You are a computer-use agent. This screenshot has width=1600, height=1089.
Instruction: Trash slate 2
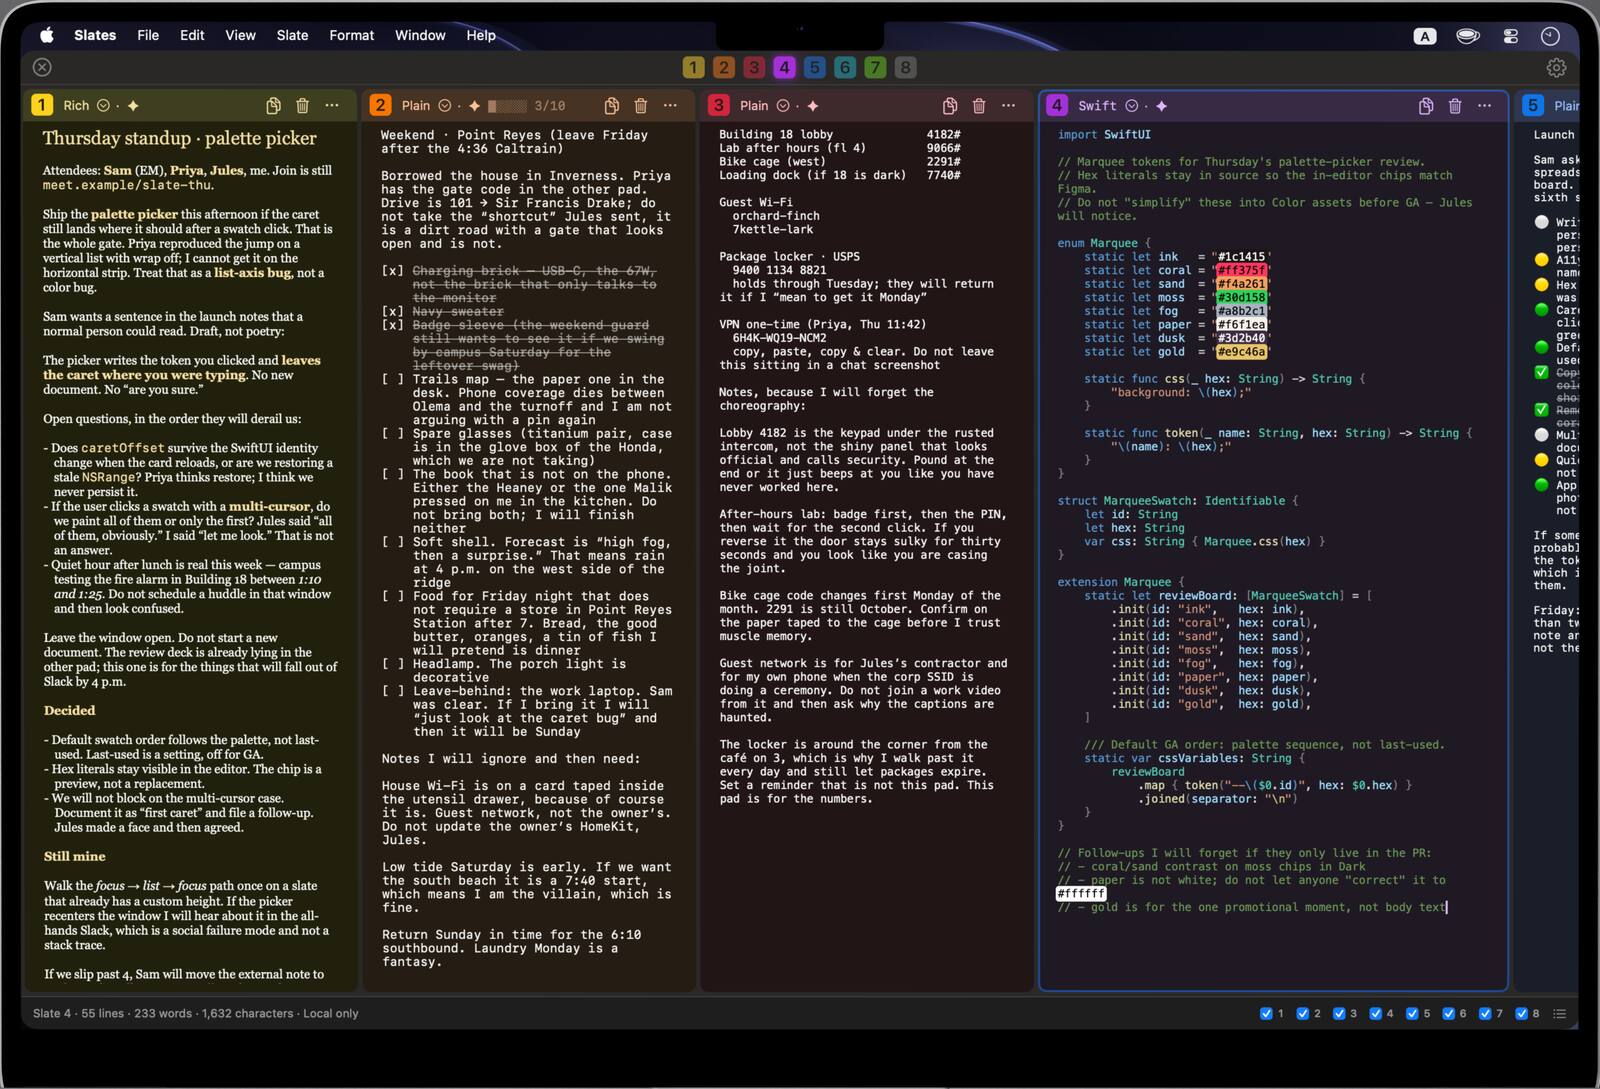pos(641,105)
